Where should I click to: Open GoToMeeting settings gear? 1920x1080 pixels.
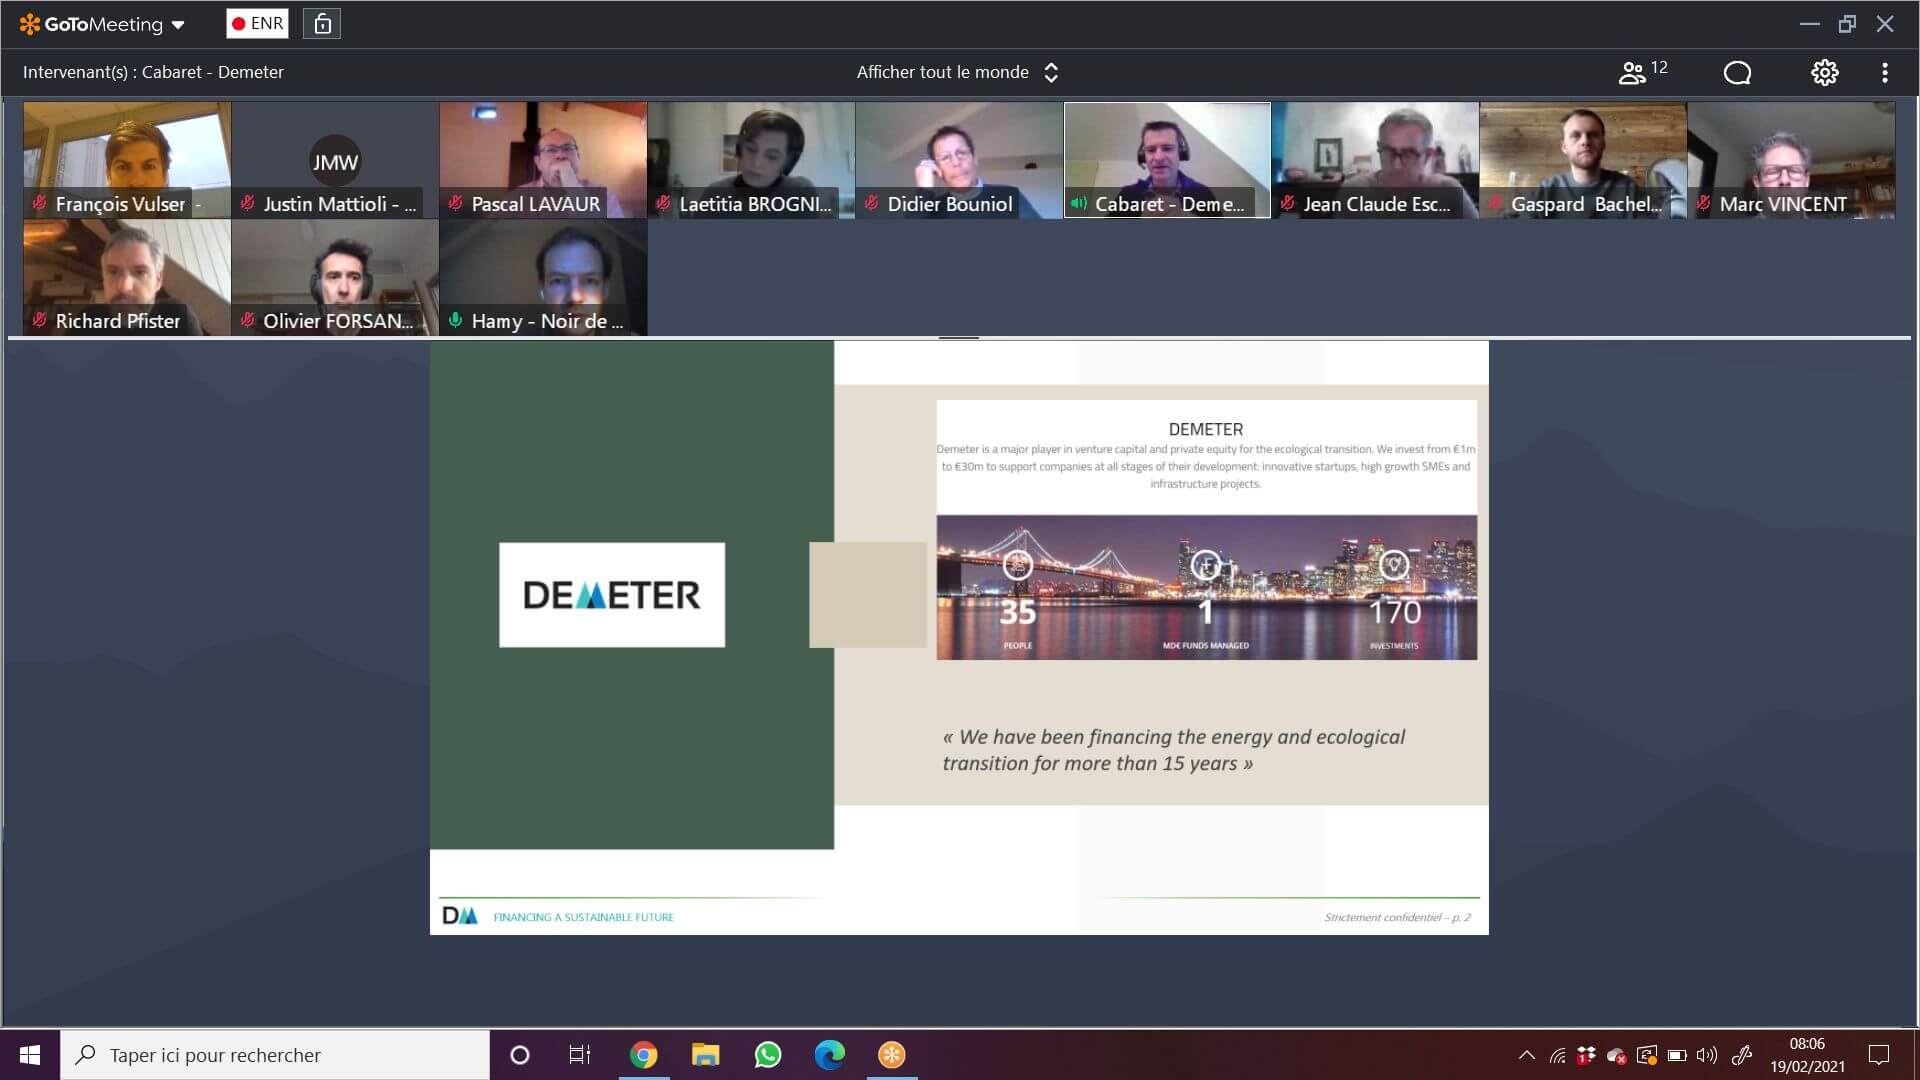pyautogui.click(x=1824, y=72)
